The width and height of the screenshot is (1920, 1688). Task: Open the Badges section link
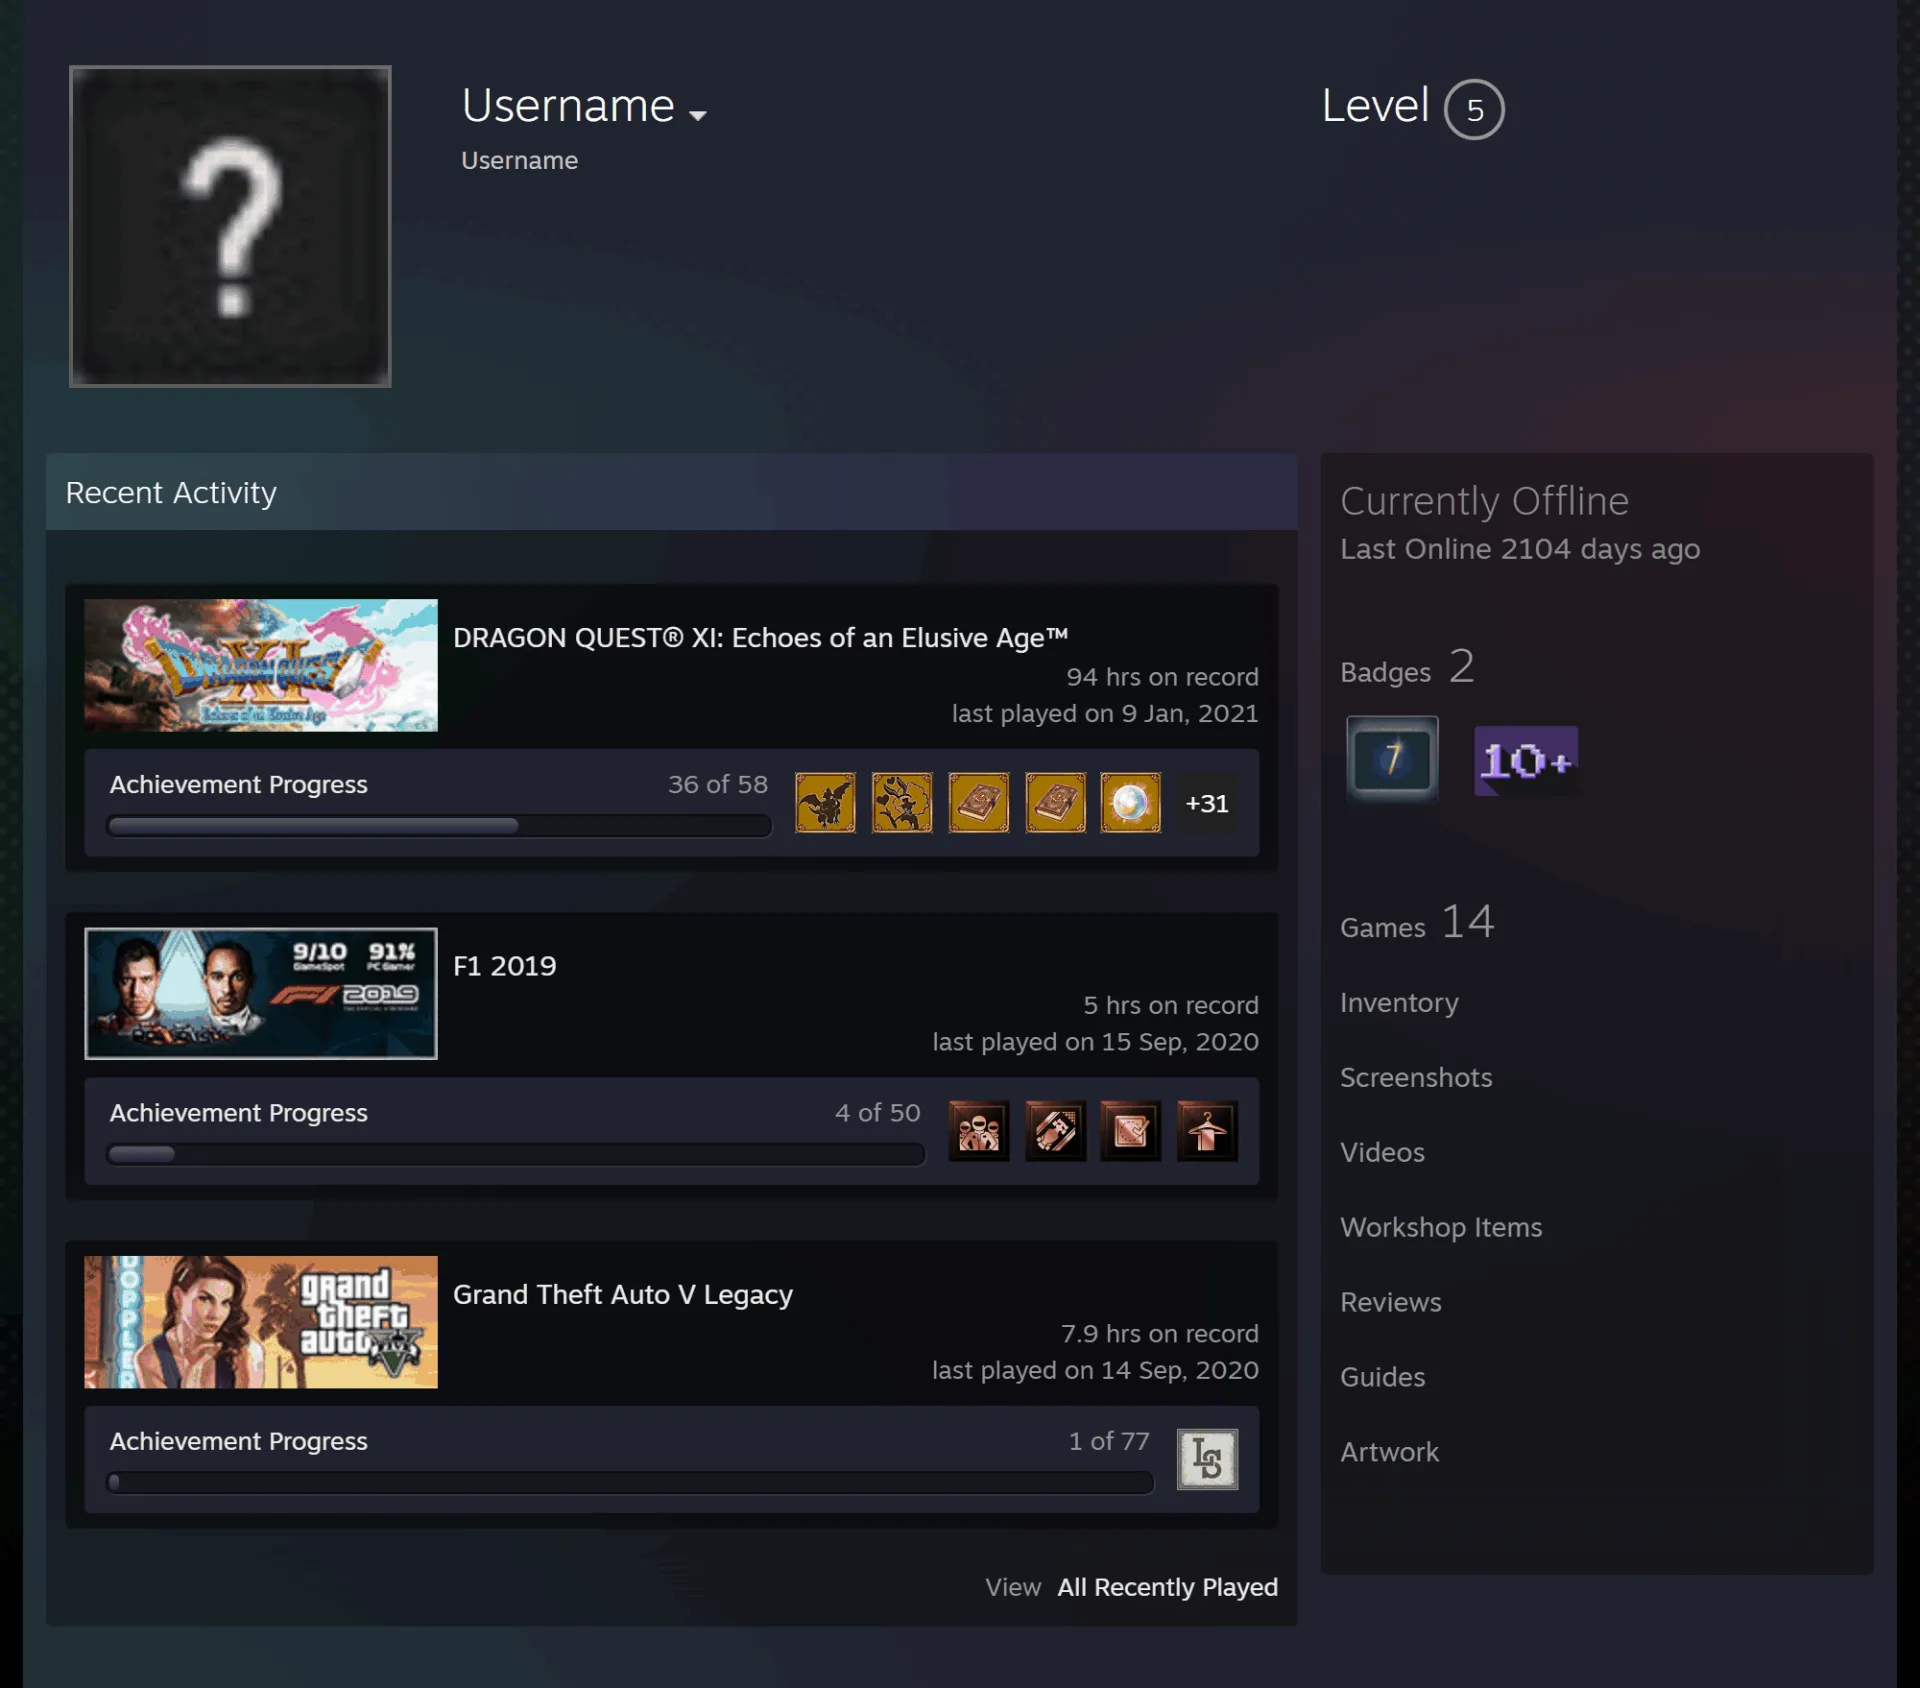[x=1407, y=667]
